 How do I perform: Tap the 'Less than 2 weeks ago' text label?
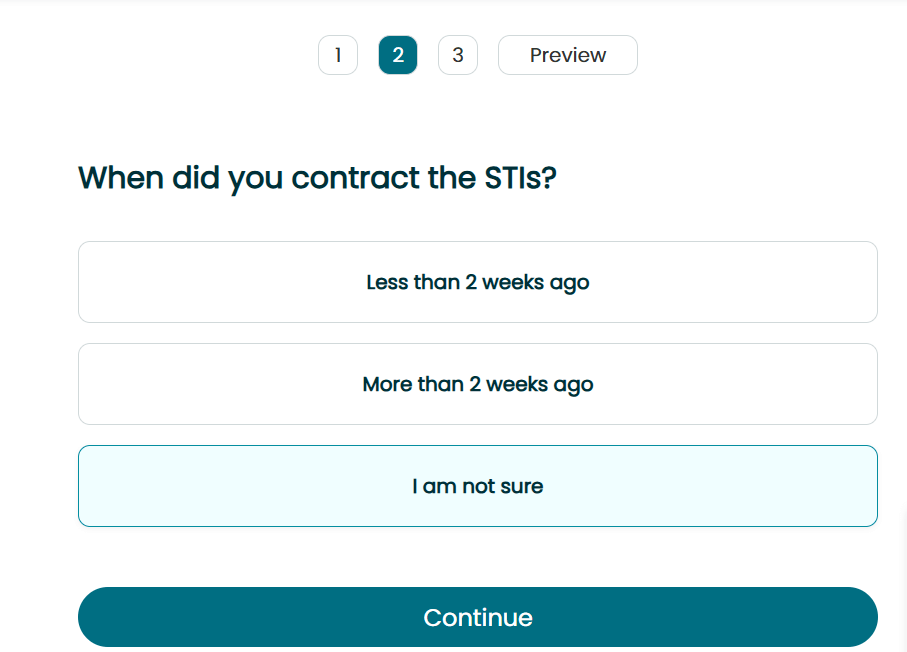click(x=478, y=282)
